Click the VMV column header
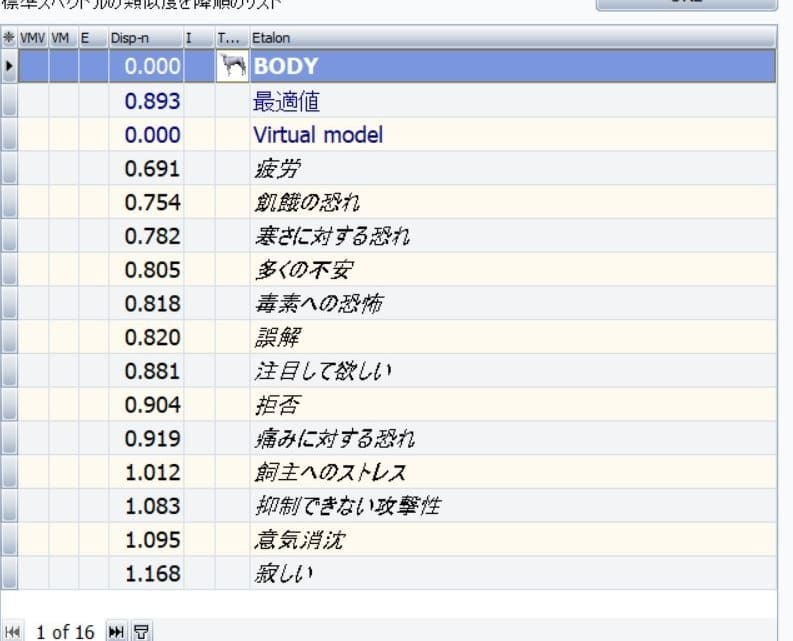 (32, 38)
